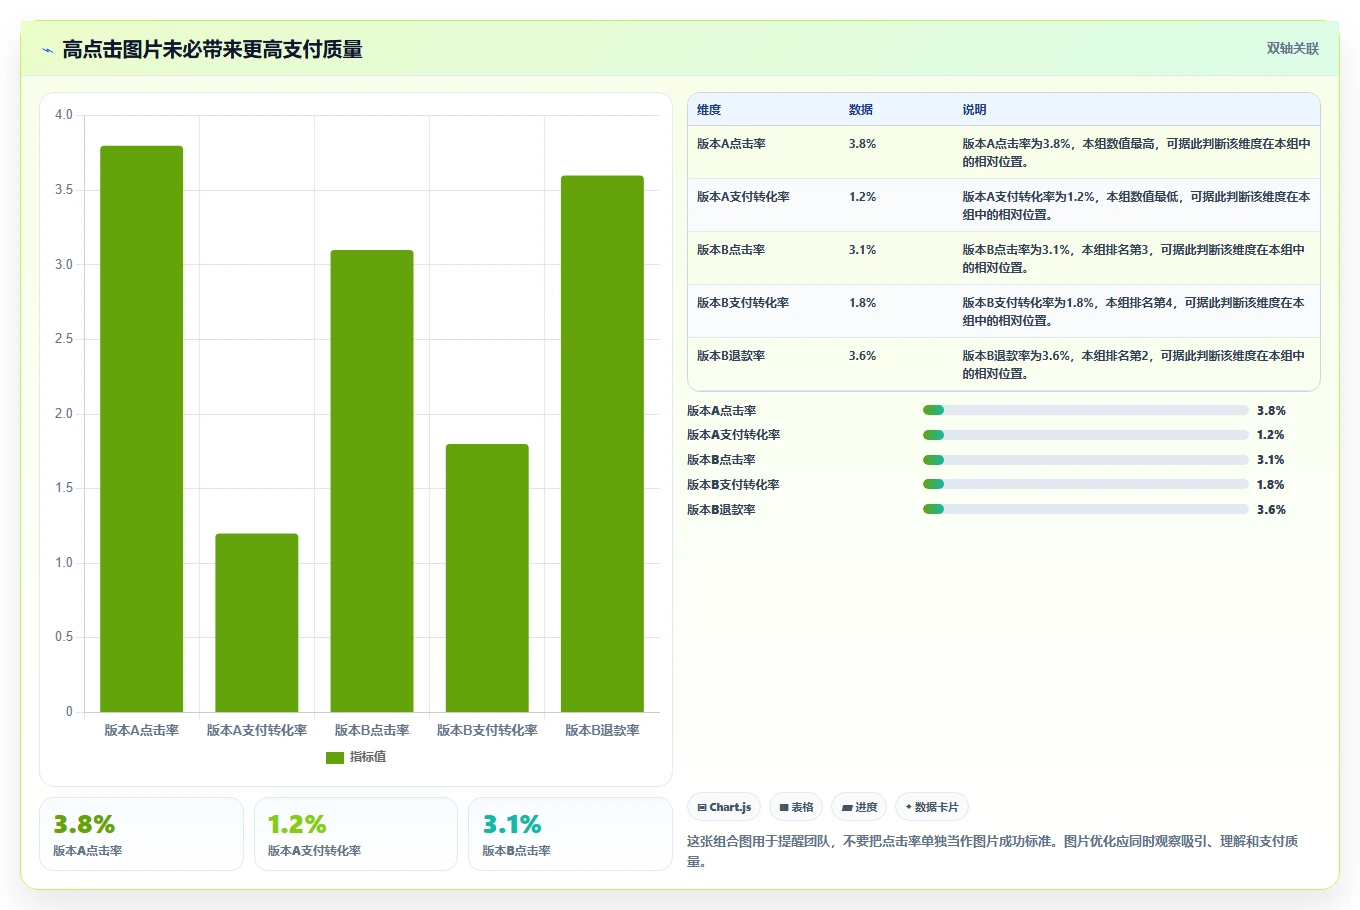Select the 数据卡片 tag chip
Screen dimensions: 1360x910
(x=932, y=807)
